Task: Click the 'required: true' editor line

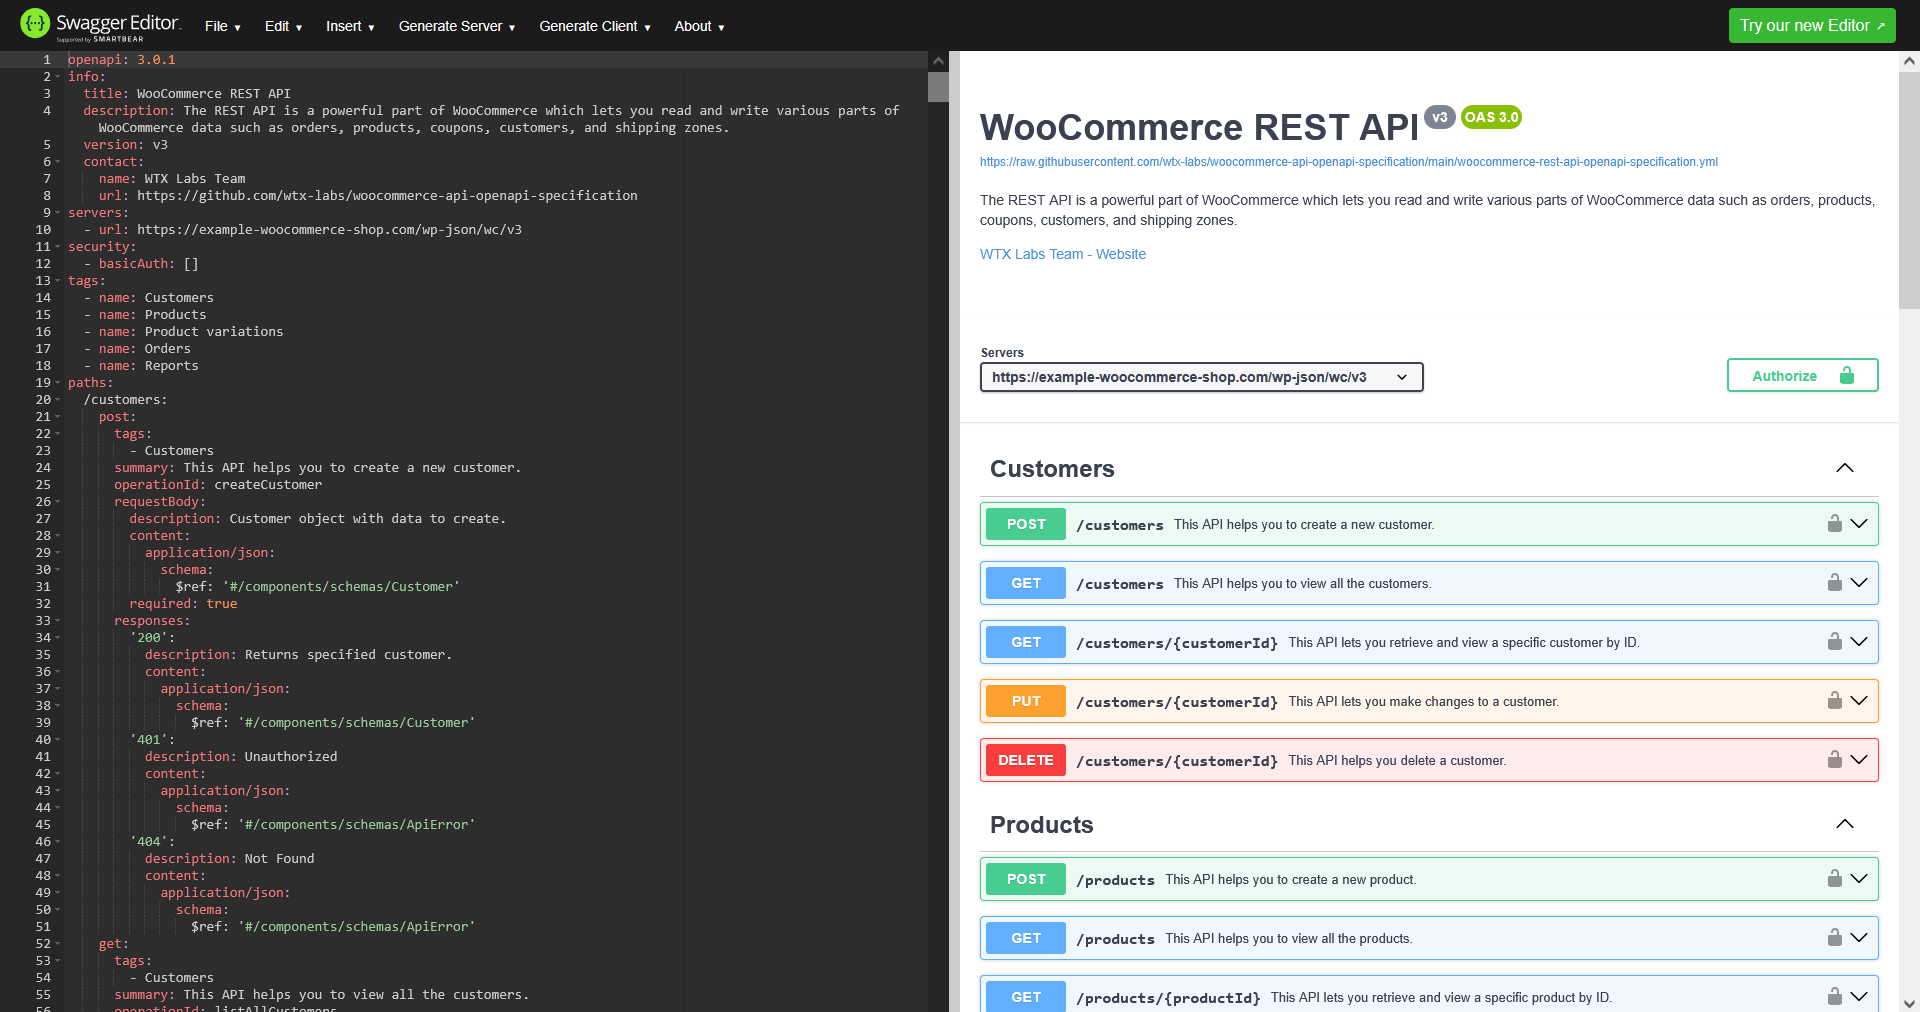Action: pyautogui.click(x=183, y=604)
